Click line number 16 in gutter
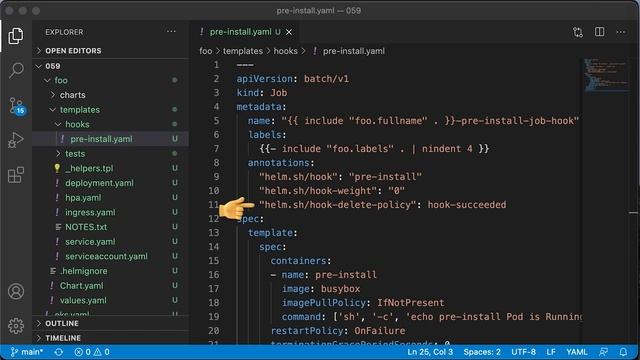The width and height of the screenshot is (640, 360). tap(214, 275)
